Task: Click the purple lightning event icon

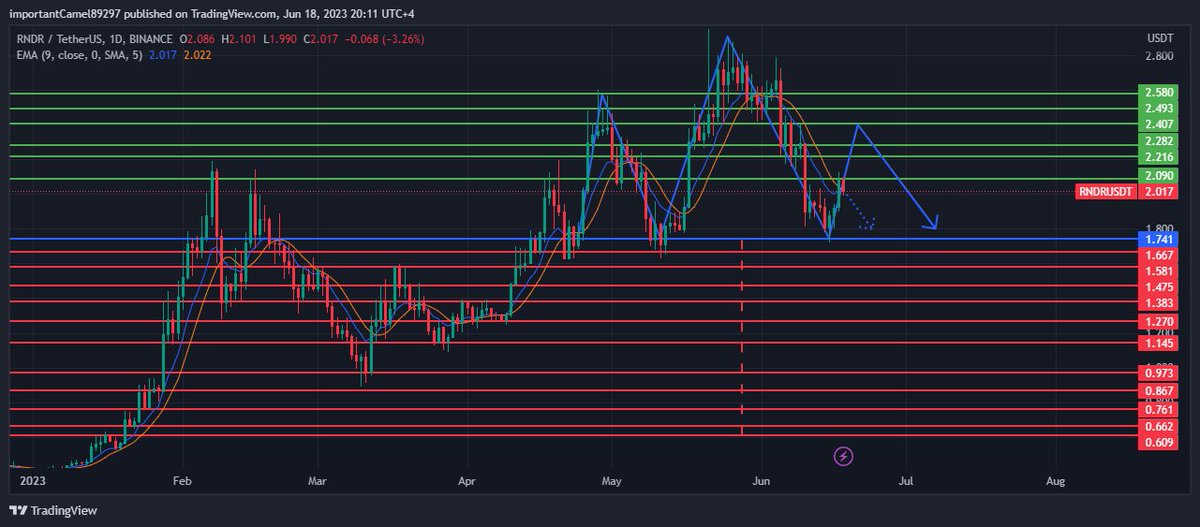Action: click(843, 456)
